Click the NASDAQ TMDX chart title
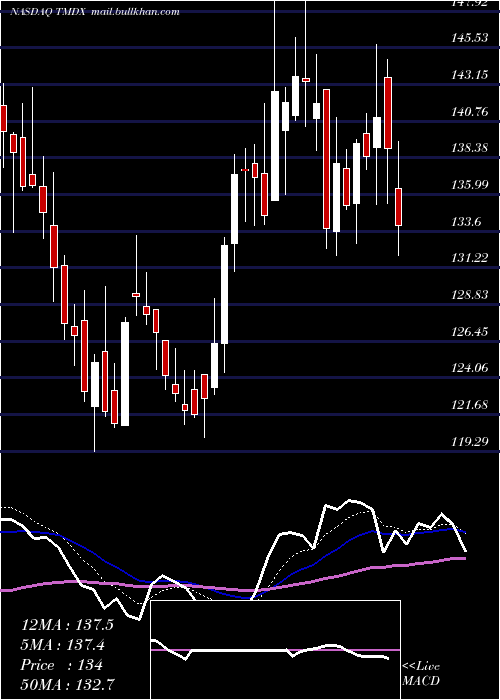Image resolution: width=500 pixels, height=700 pixels. coord(95,12)
